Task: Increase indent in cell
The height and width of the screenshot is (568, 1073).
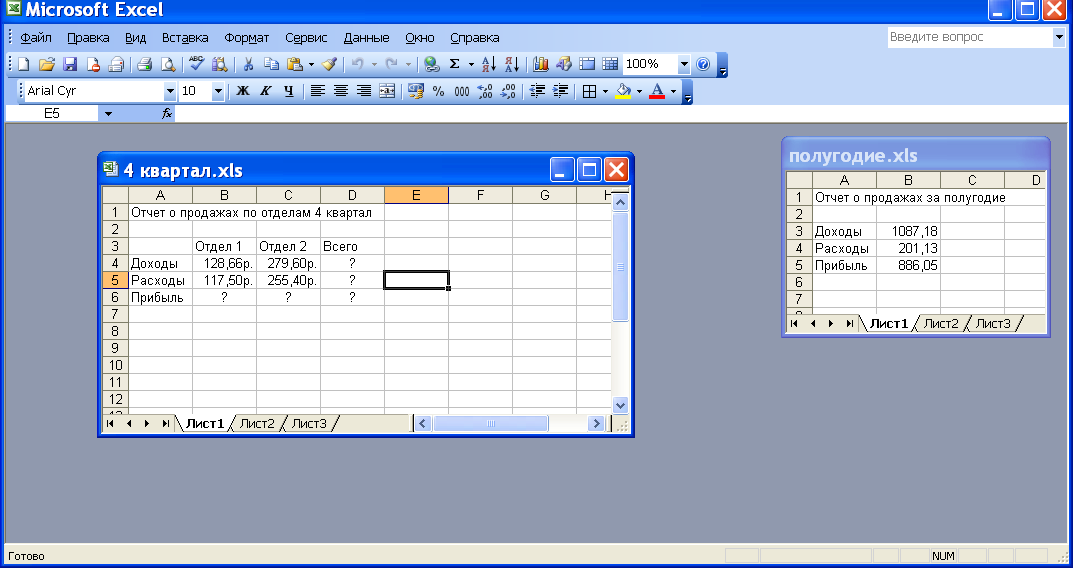Action: point(560,91)
